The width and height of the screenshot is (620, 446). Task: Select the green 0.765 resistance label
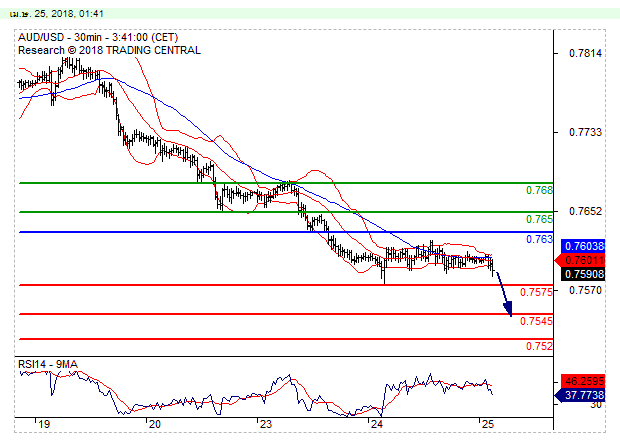coord(539,219)
